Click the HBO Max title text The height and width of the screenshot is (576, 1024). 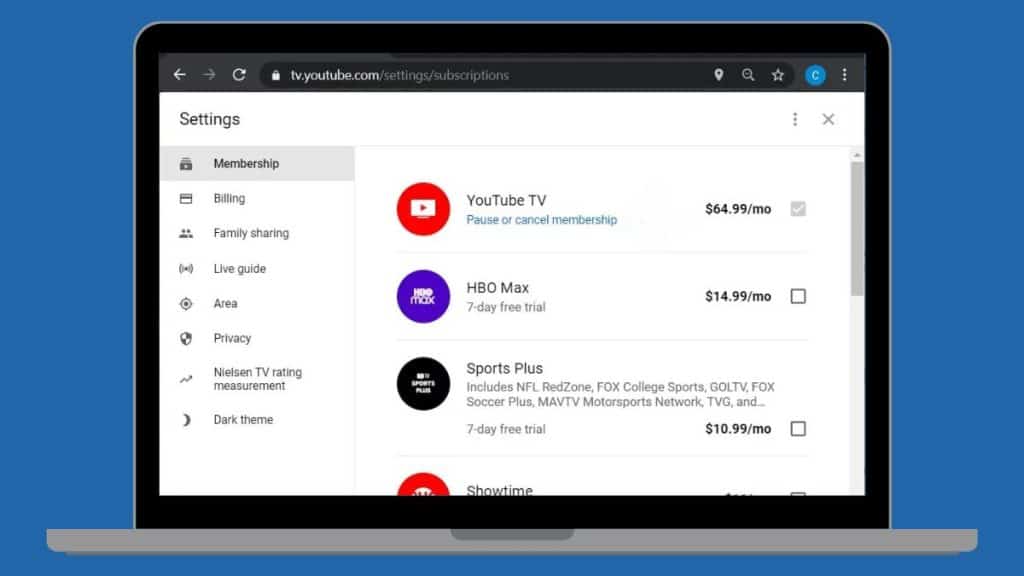[498, 288]
